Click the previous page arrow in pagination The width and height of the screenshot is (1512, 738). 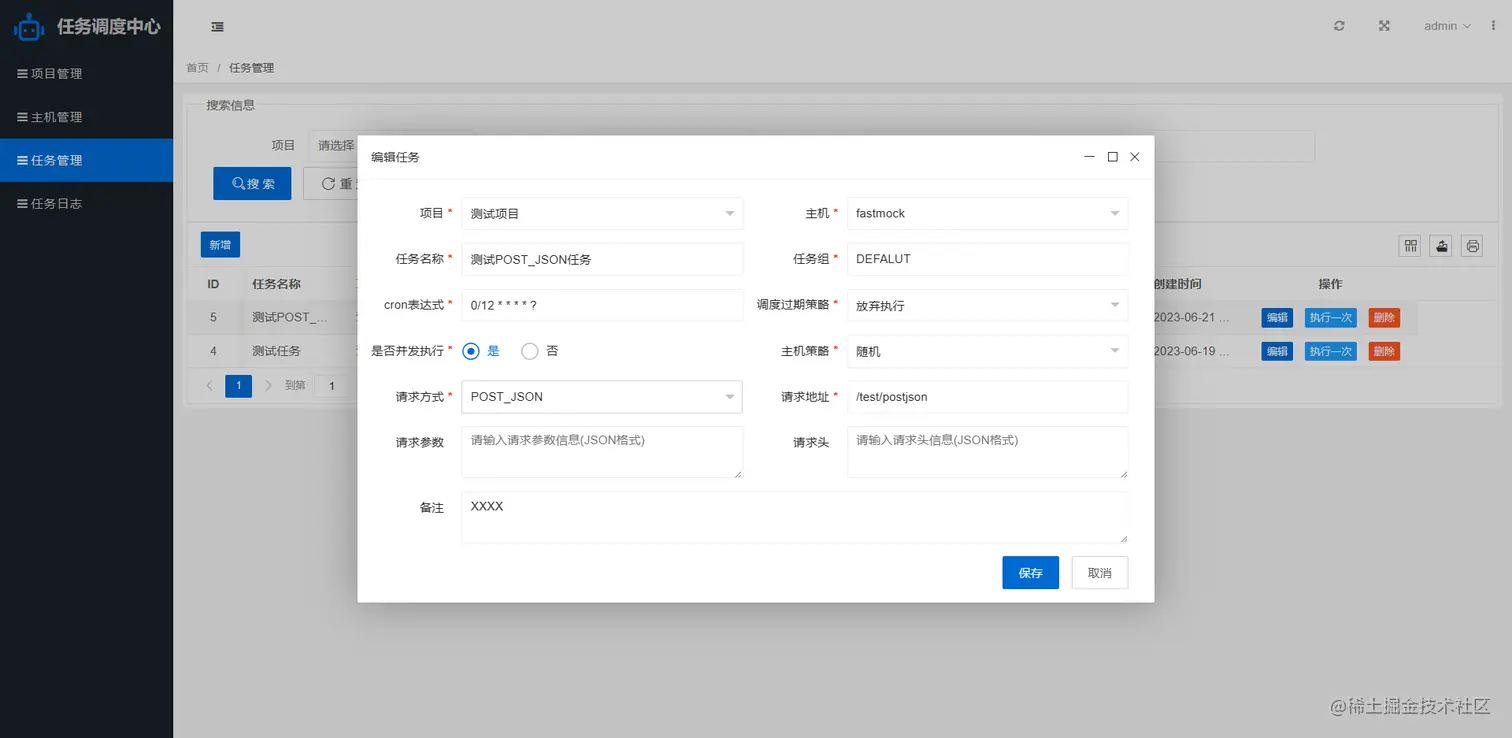point(208,385)
